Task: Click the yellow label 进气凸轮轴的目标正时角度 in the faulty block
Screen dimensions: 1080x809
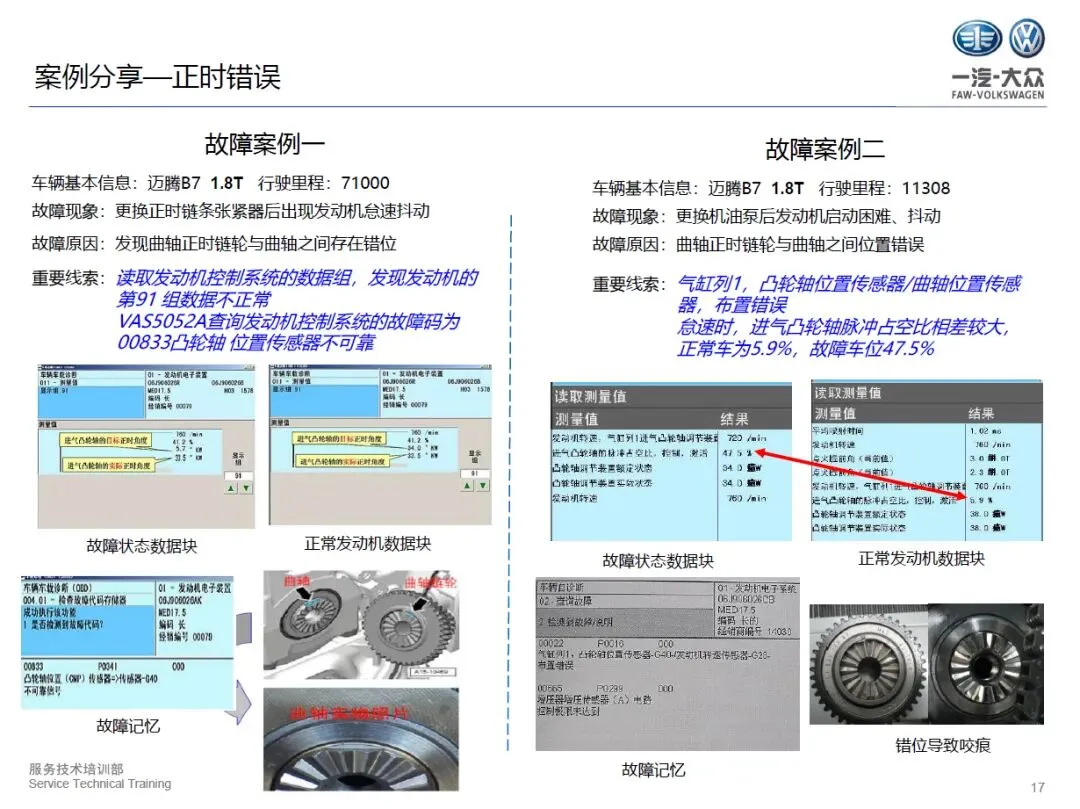Action: click(106, 440)
